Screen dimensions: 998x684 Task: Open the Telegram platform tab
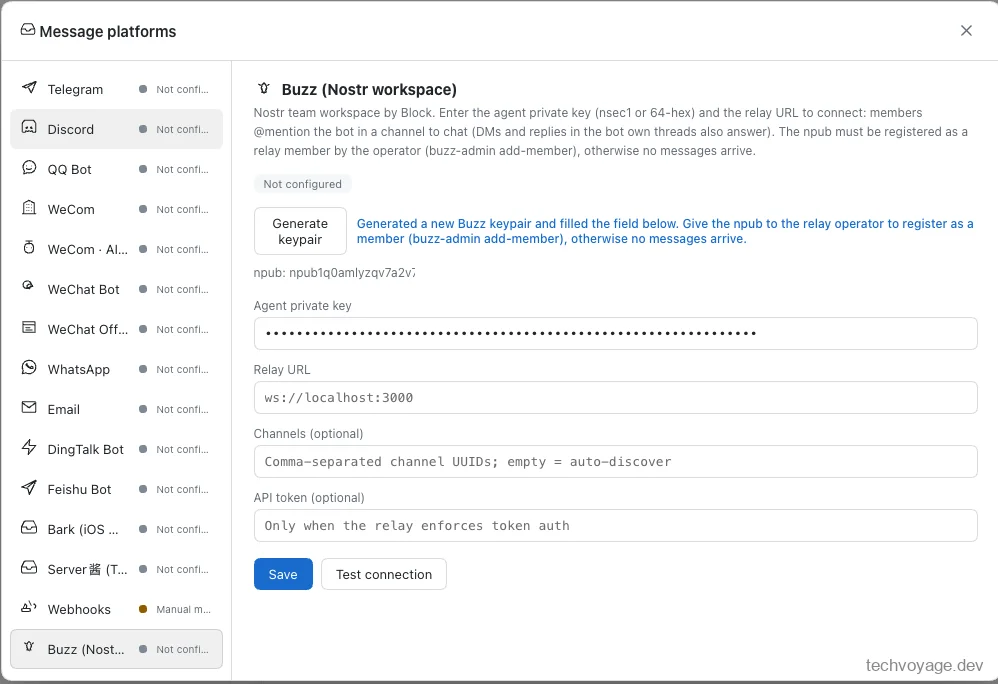tap(116, 89)
